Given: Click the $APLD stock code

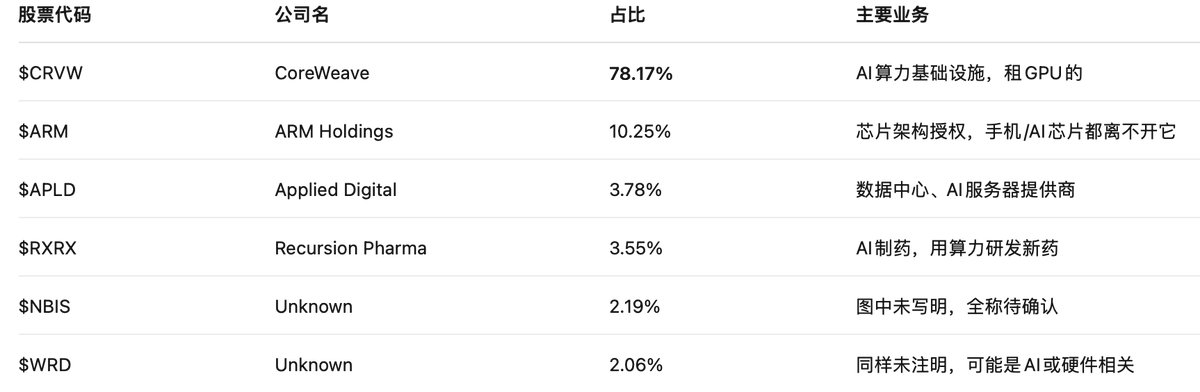Looking at the screenshot, I should coord(49,189).
